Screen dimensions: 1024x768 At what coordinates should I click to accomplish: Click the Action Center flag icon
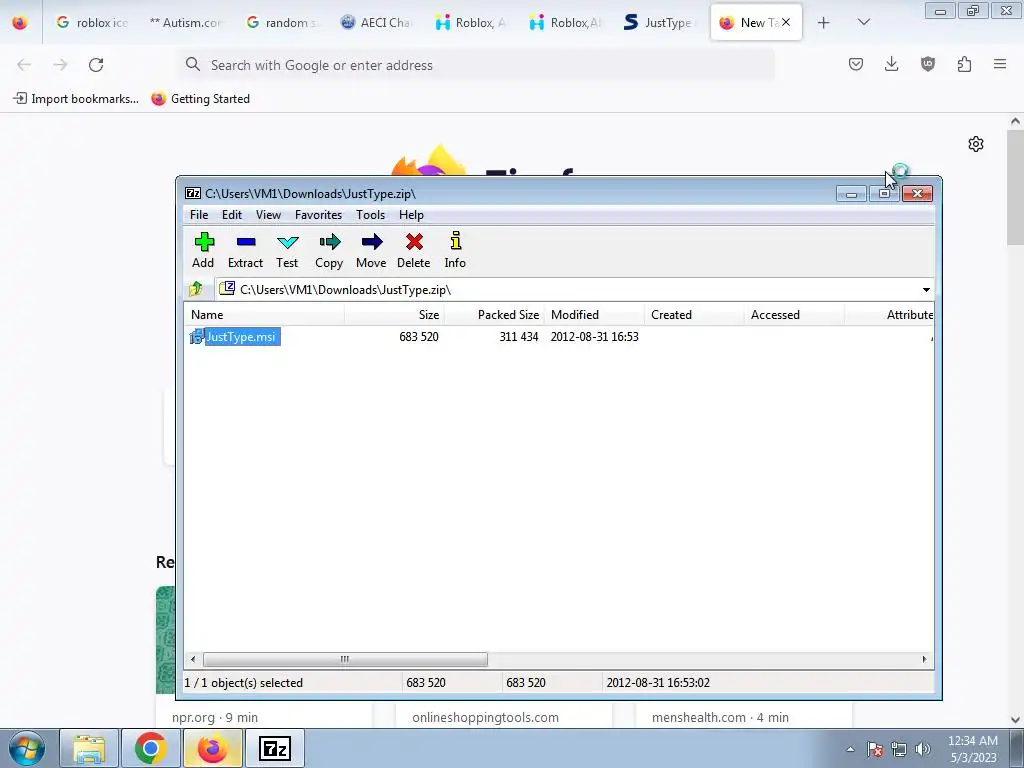point(875,749)
